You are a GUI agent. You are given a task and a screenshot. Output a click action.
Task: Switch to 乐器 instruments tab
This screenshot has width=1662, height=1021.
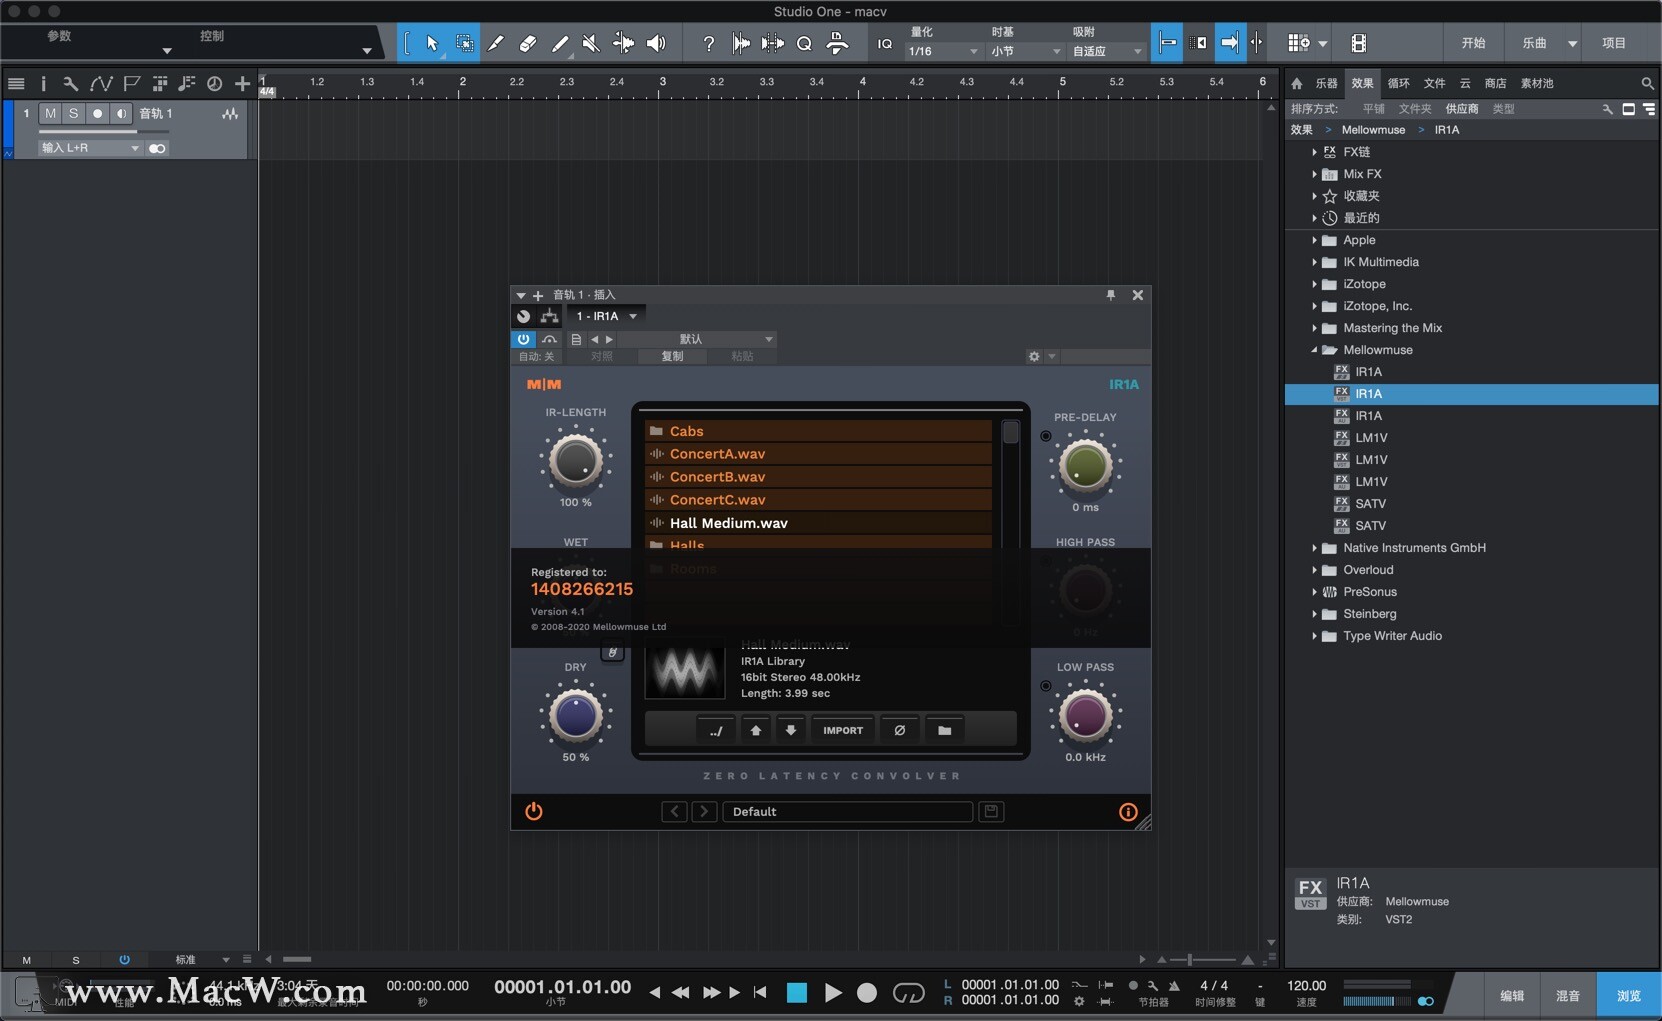(1326, 84)
